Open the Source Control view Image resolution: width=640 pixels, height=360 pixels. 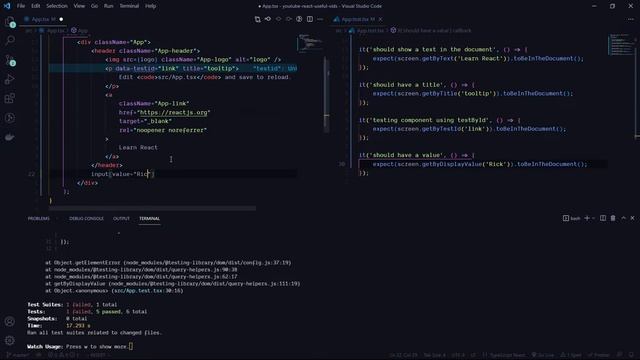click(10, 60)
